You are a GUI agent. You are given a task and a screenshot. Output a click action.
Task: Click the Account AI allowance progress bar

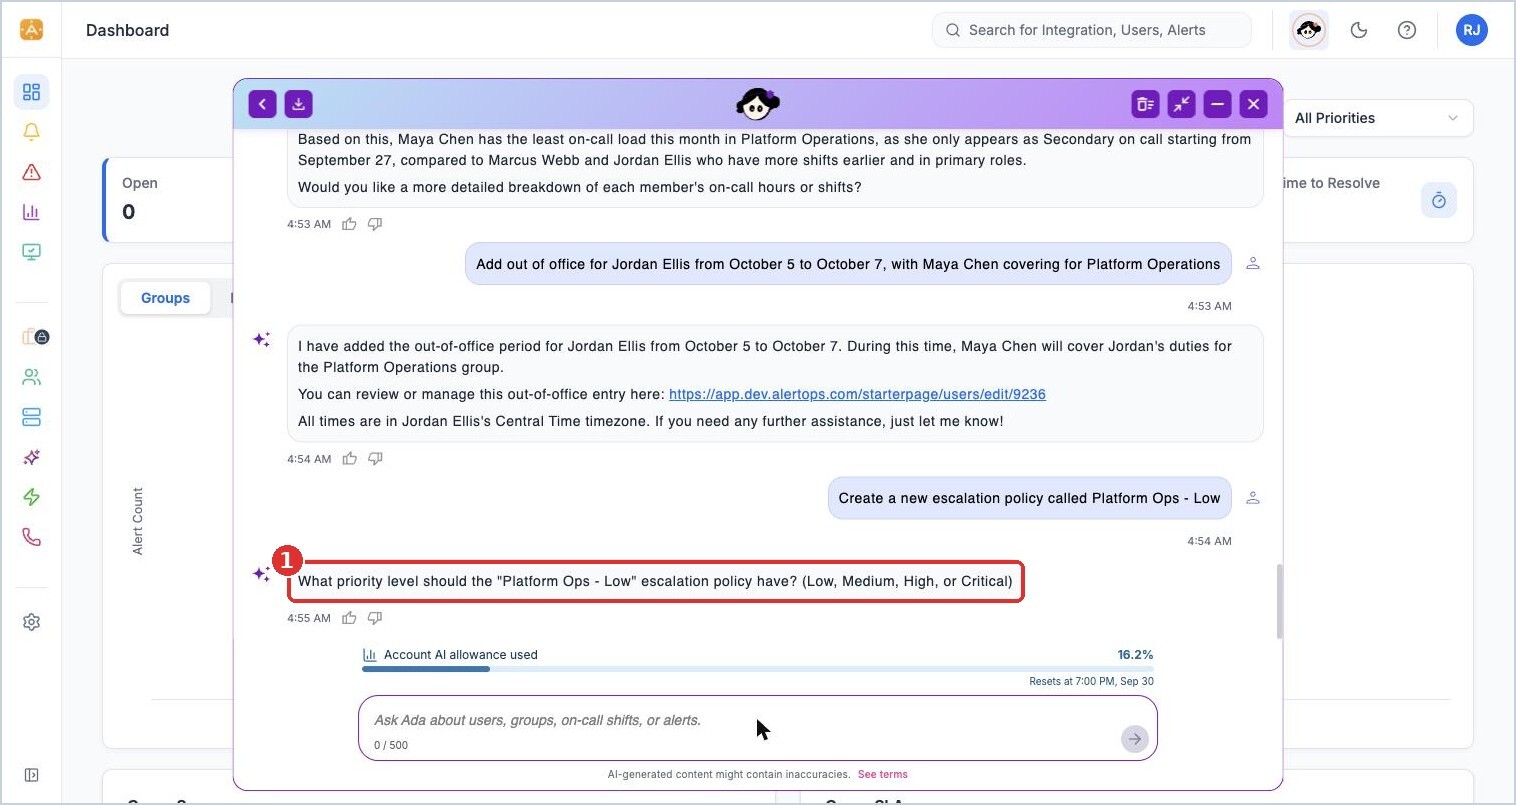coord(757,669)
